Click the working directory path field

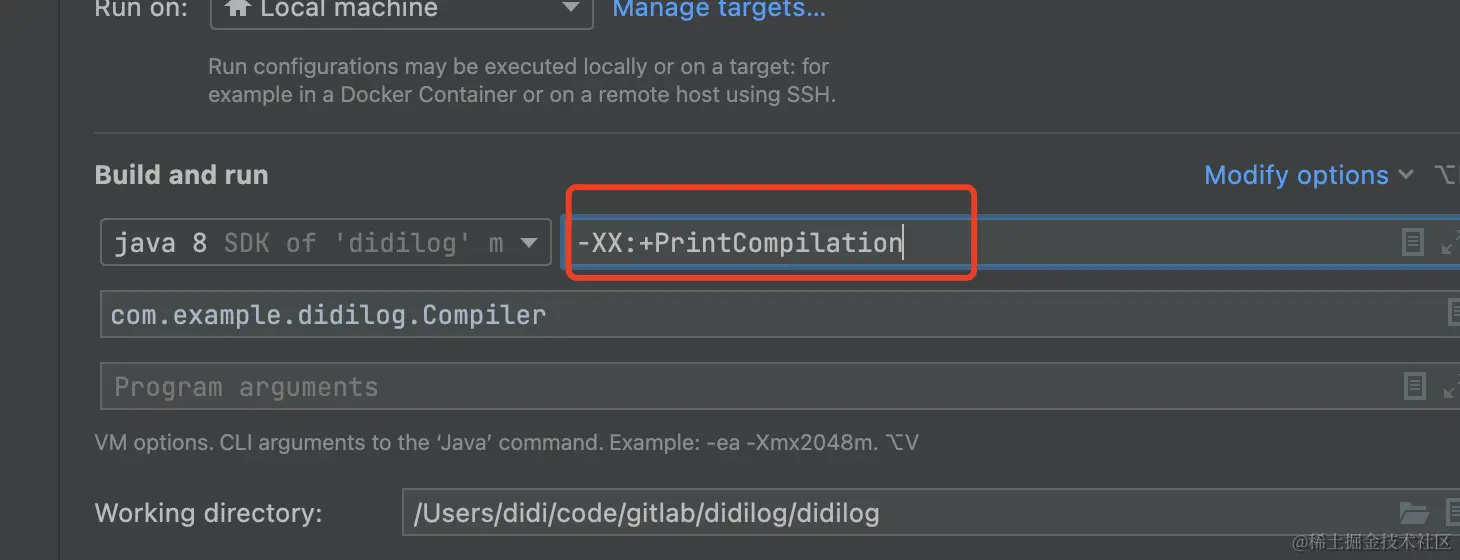coord(931,514)
